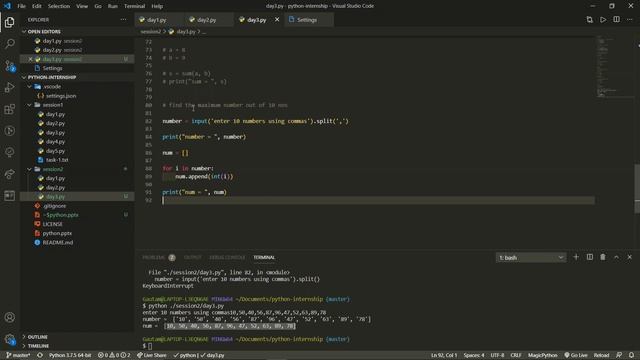
Task: Maximize the panel with chevron-up icon
Action: pos(616,257)
